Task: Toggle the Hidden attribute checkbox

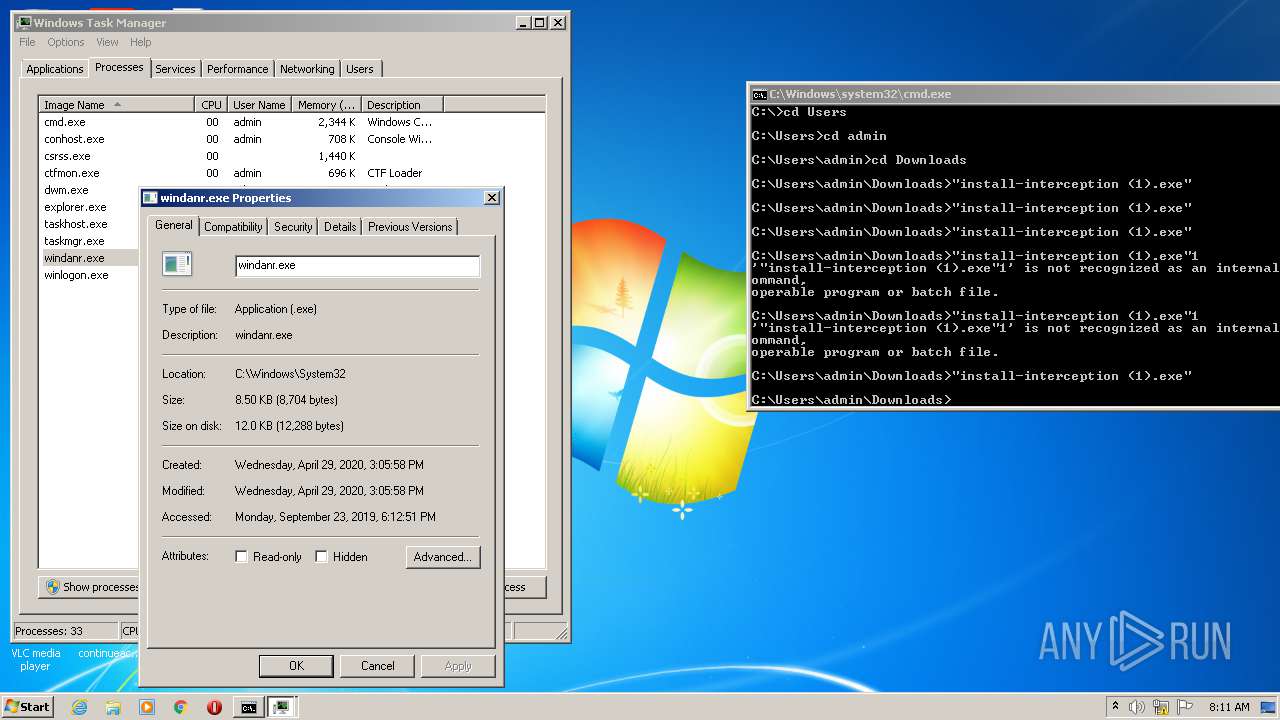Action: (321, 557)
